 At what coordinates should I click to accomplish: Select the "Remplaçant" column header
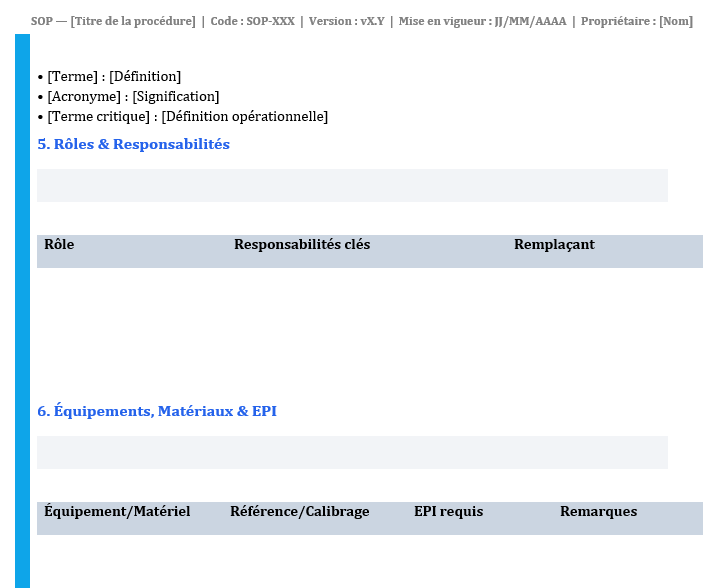[554, 245]
